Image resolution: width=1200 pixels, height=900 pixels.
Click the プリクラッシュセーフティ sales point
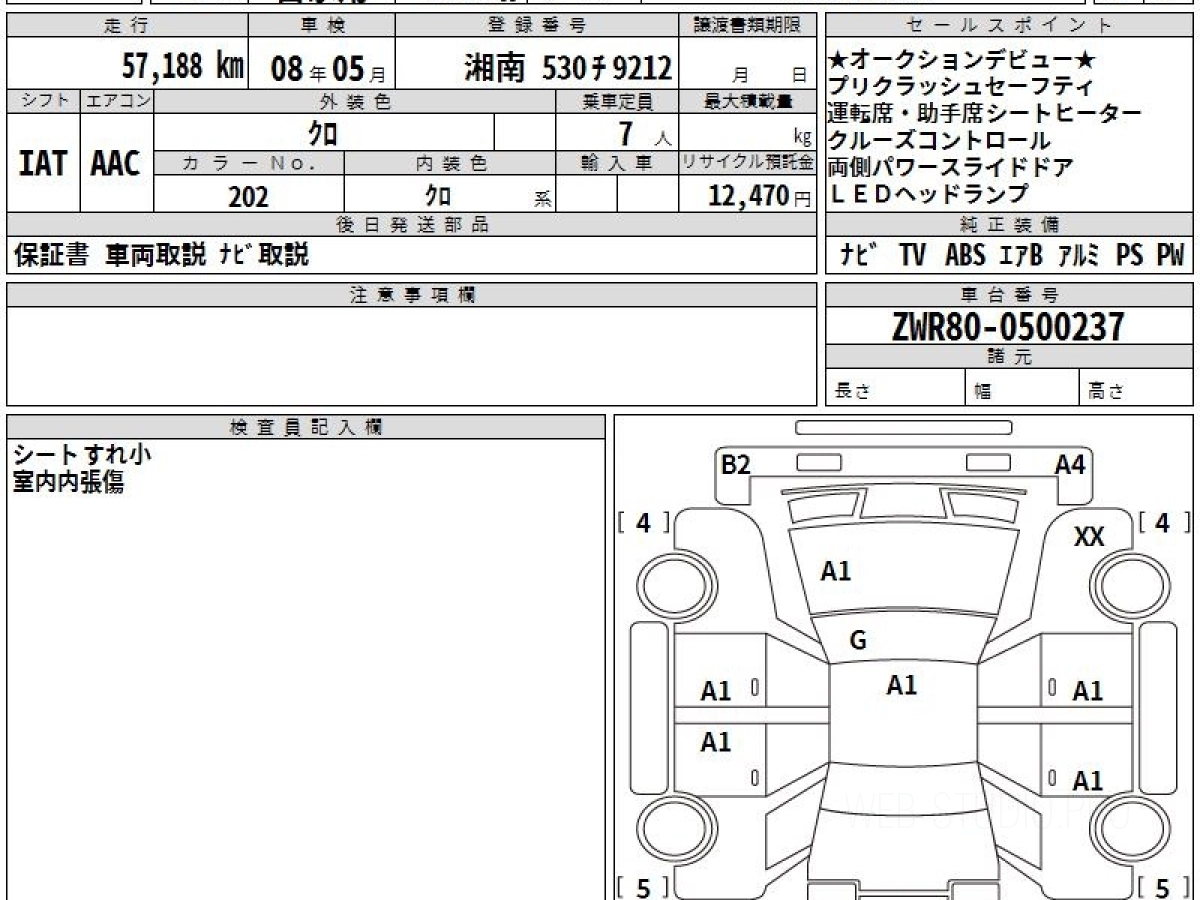(961, 87)
